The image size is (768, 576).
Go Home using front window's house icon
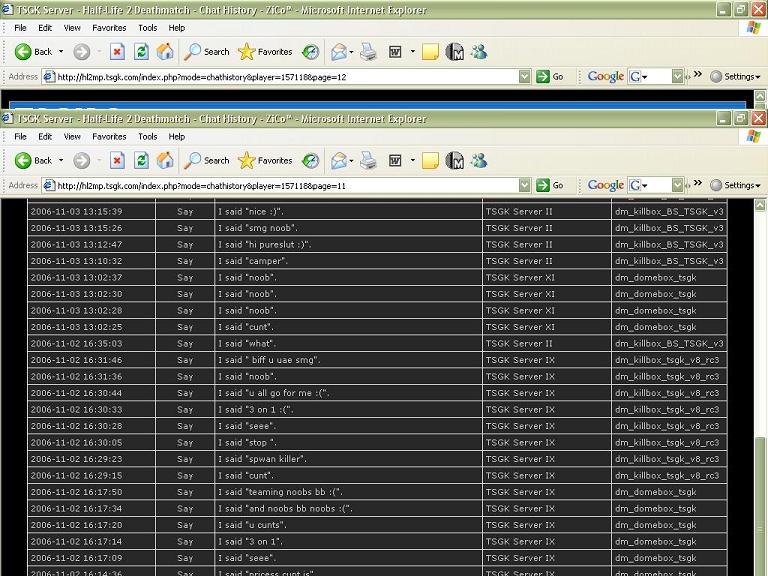(165, 160)
